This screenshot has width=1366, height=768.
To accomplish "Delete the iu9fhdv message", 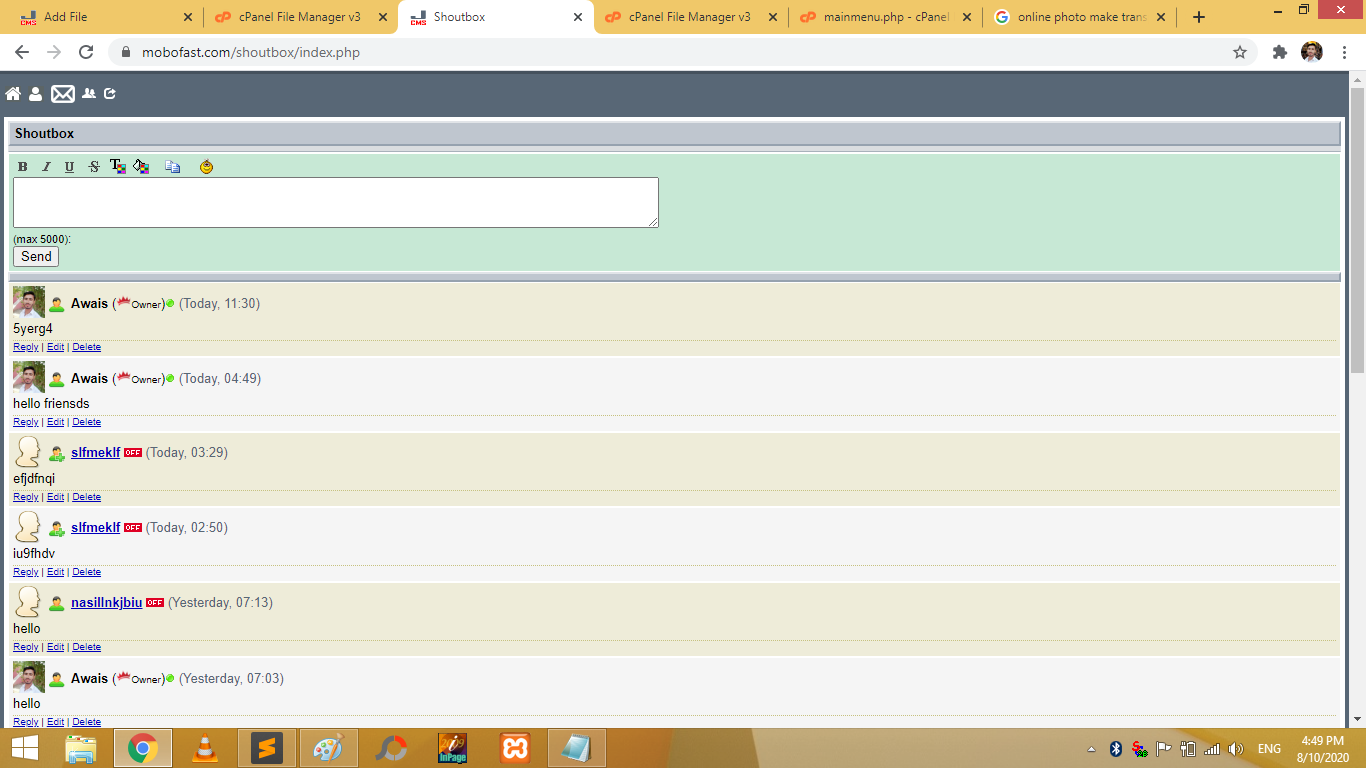I will (x=87, y=572).
